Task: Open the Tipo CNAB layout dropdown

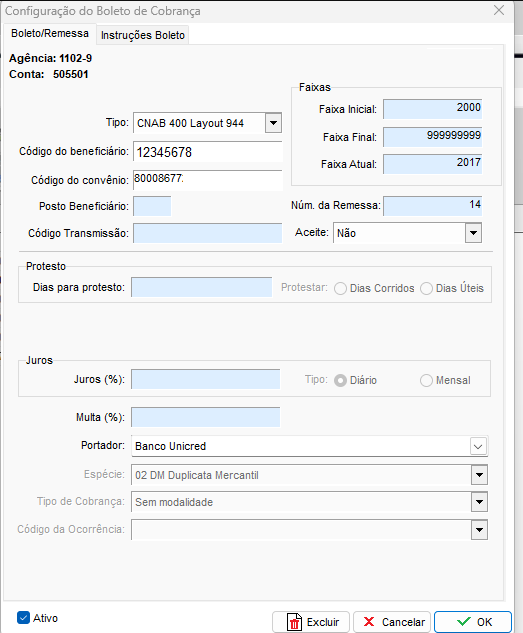Action: tap(273, 123)
